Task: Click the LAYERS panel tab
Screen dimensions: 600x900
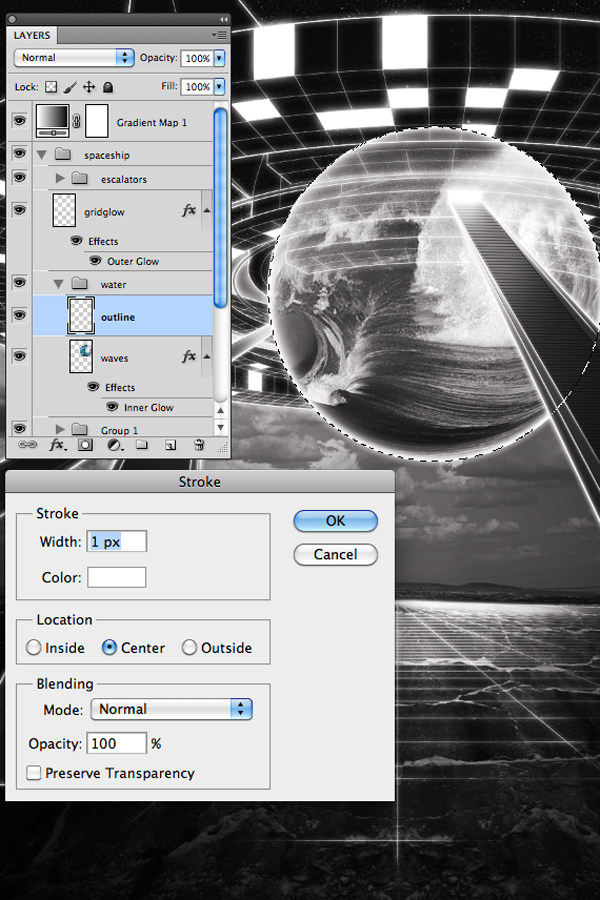Action: tap(32, 35)
